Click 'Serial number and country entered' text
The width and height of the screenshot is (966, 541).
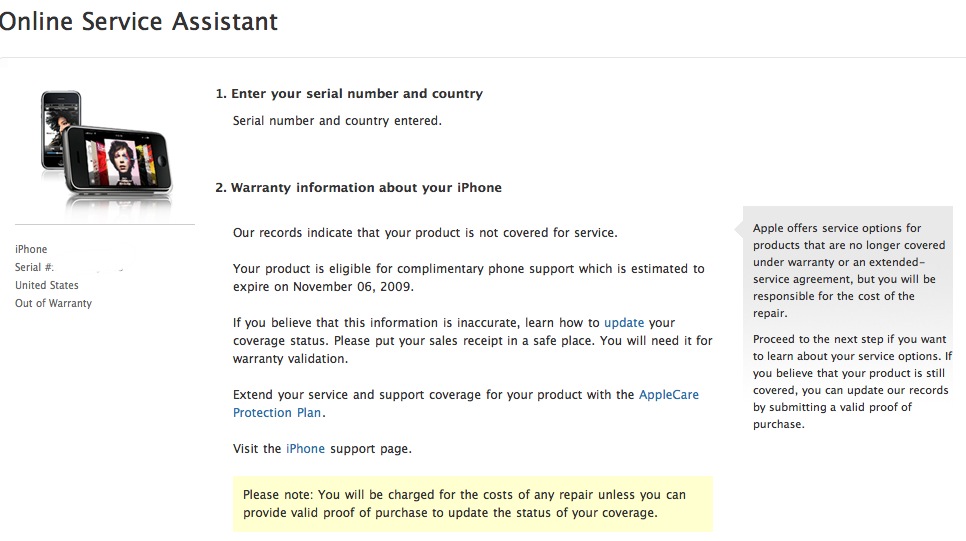[337, 121]
